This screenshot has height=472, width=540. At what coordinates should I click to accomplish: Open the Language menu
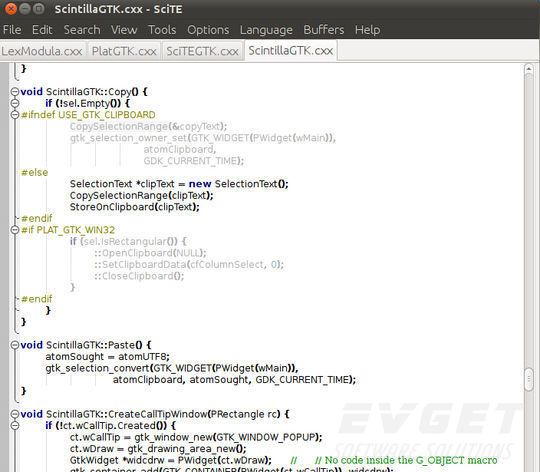click(x=266, y=30)
